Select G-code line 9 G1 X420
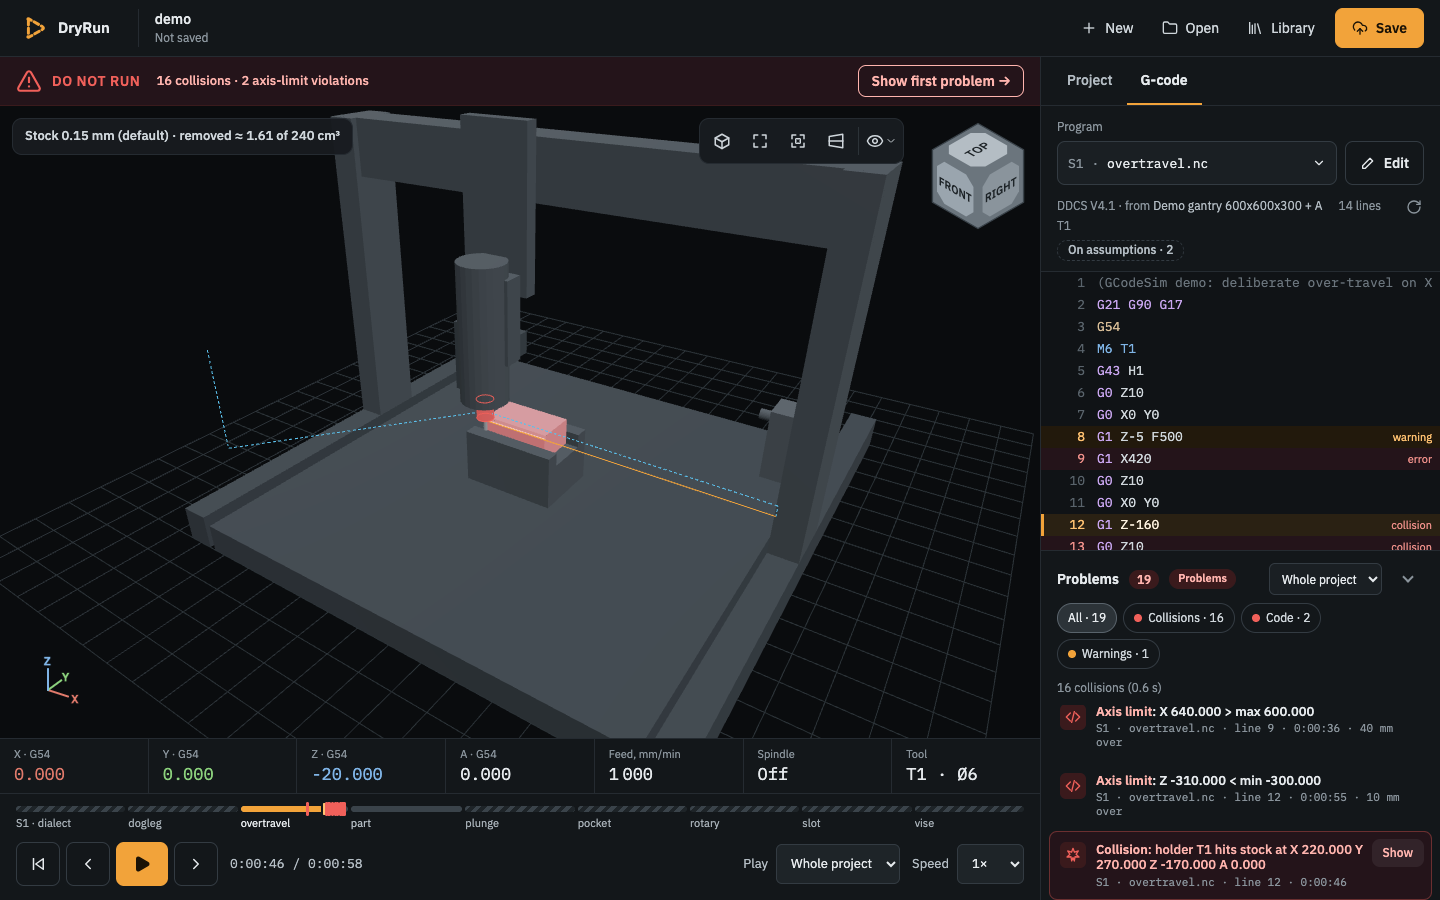Screen dimensions: 1440x900 pyautogui.click(x=1240, y=459)
